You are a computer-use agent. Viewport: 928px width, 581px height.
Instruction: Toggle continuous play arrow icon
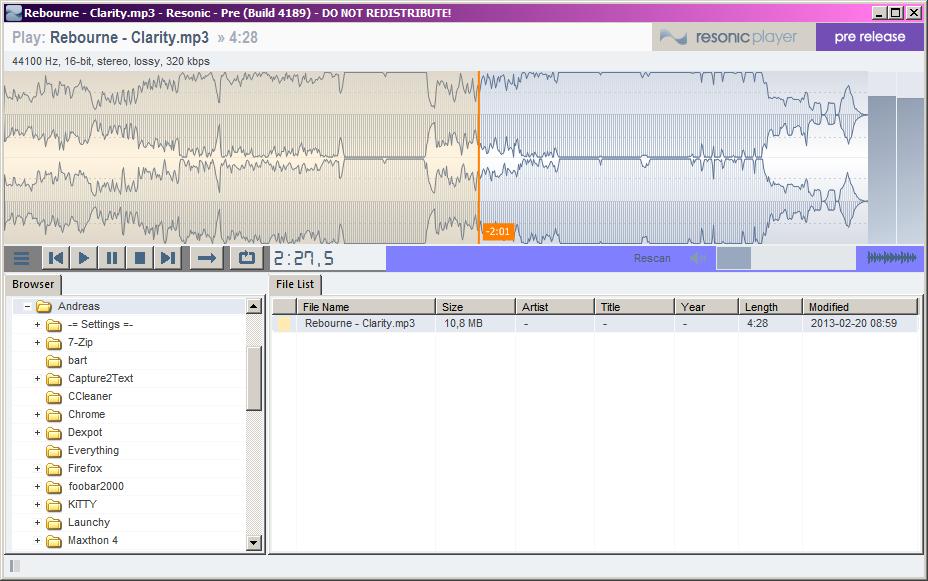[x=206, y=258]
